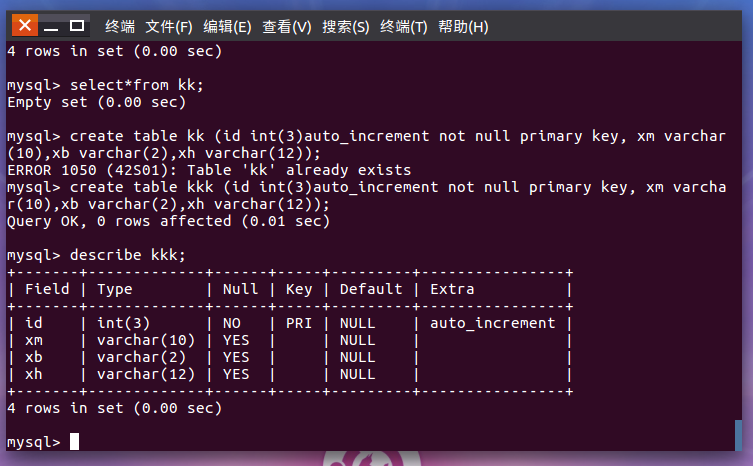753x466 pixels.
Task: Click the 'describe kkk;' command text
Action: 128,255
